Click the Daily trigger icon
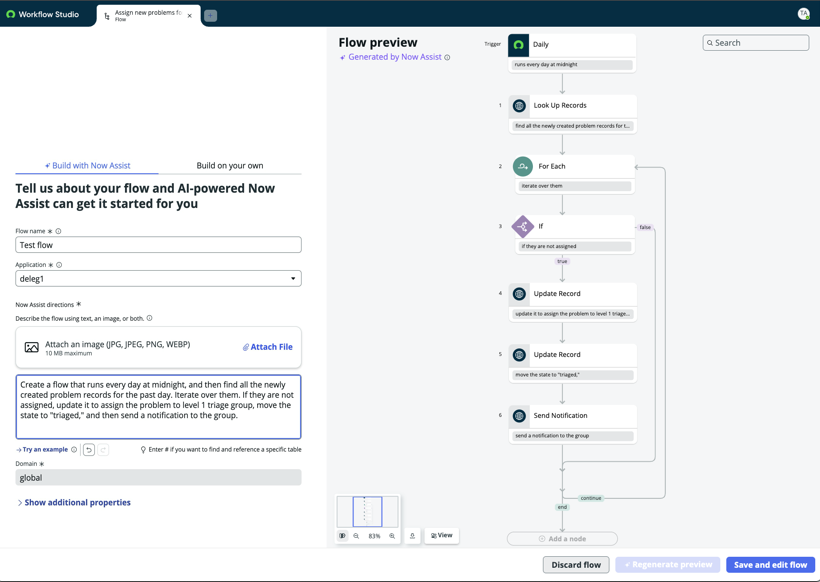This screenshot has height=582, width=820. pos(518,45)
